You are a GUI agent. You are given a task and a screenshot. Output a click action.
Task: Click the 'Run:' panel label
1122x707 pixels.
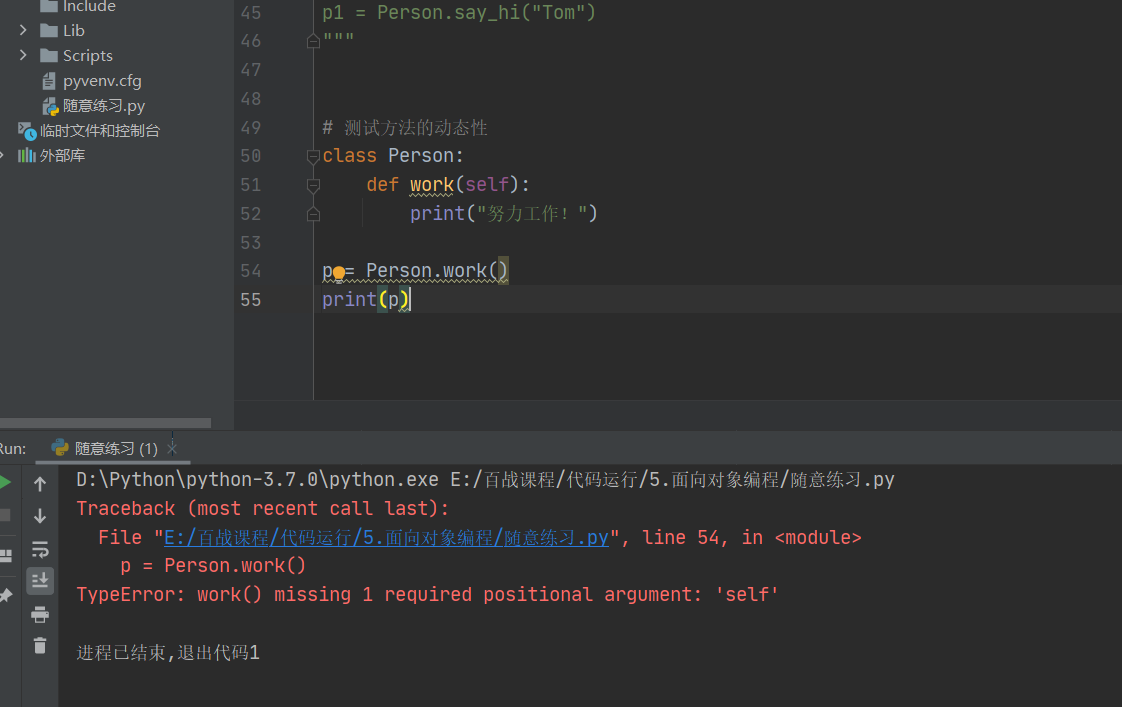coord(12,449)
